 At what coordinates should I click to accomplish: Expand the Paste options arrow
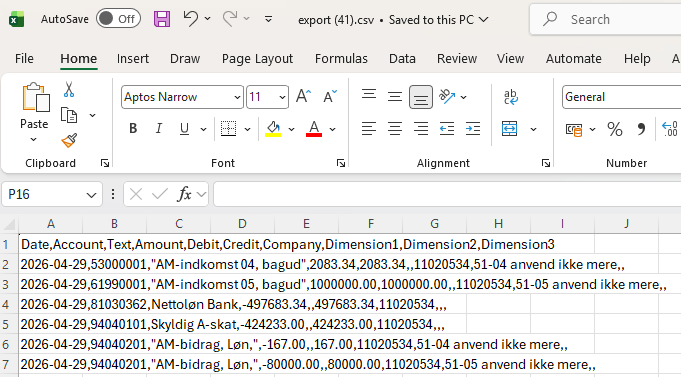tap(34, 139)
